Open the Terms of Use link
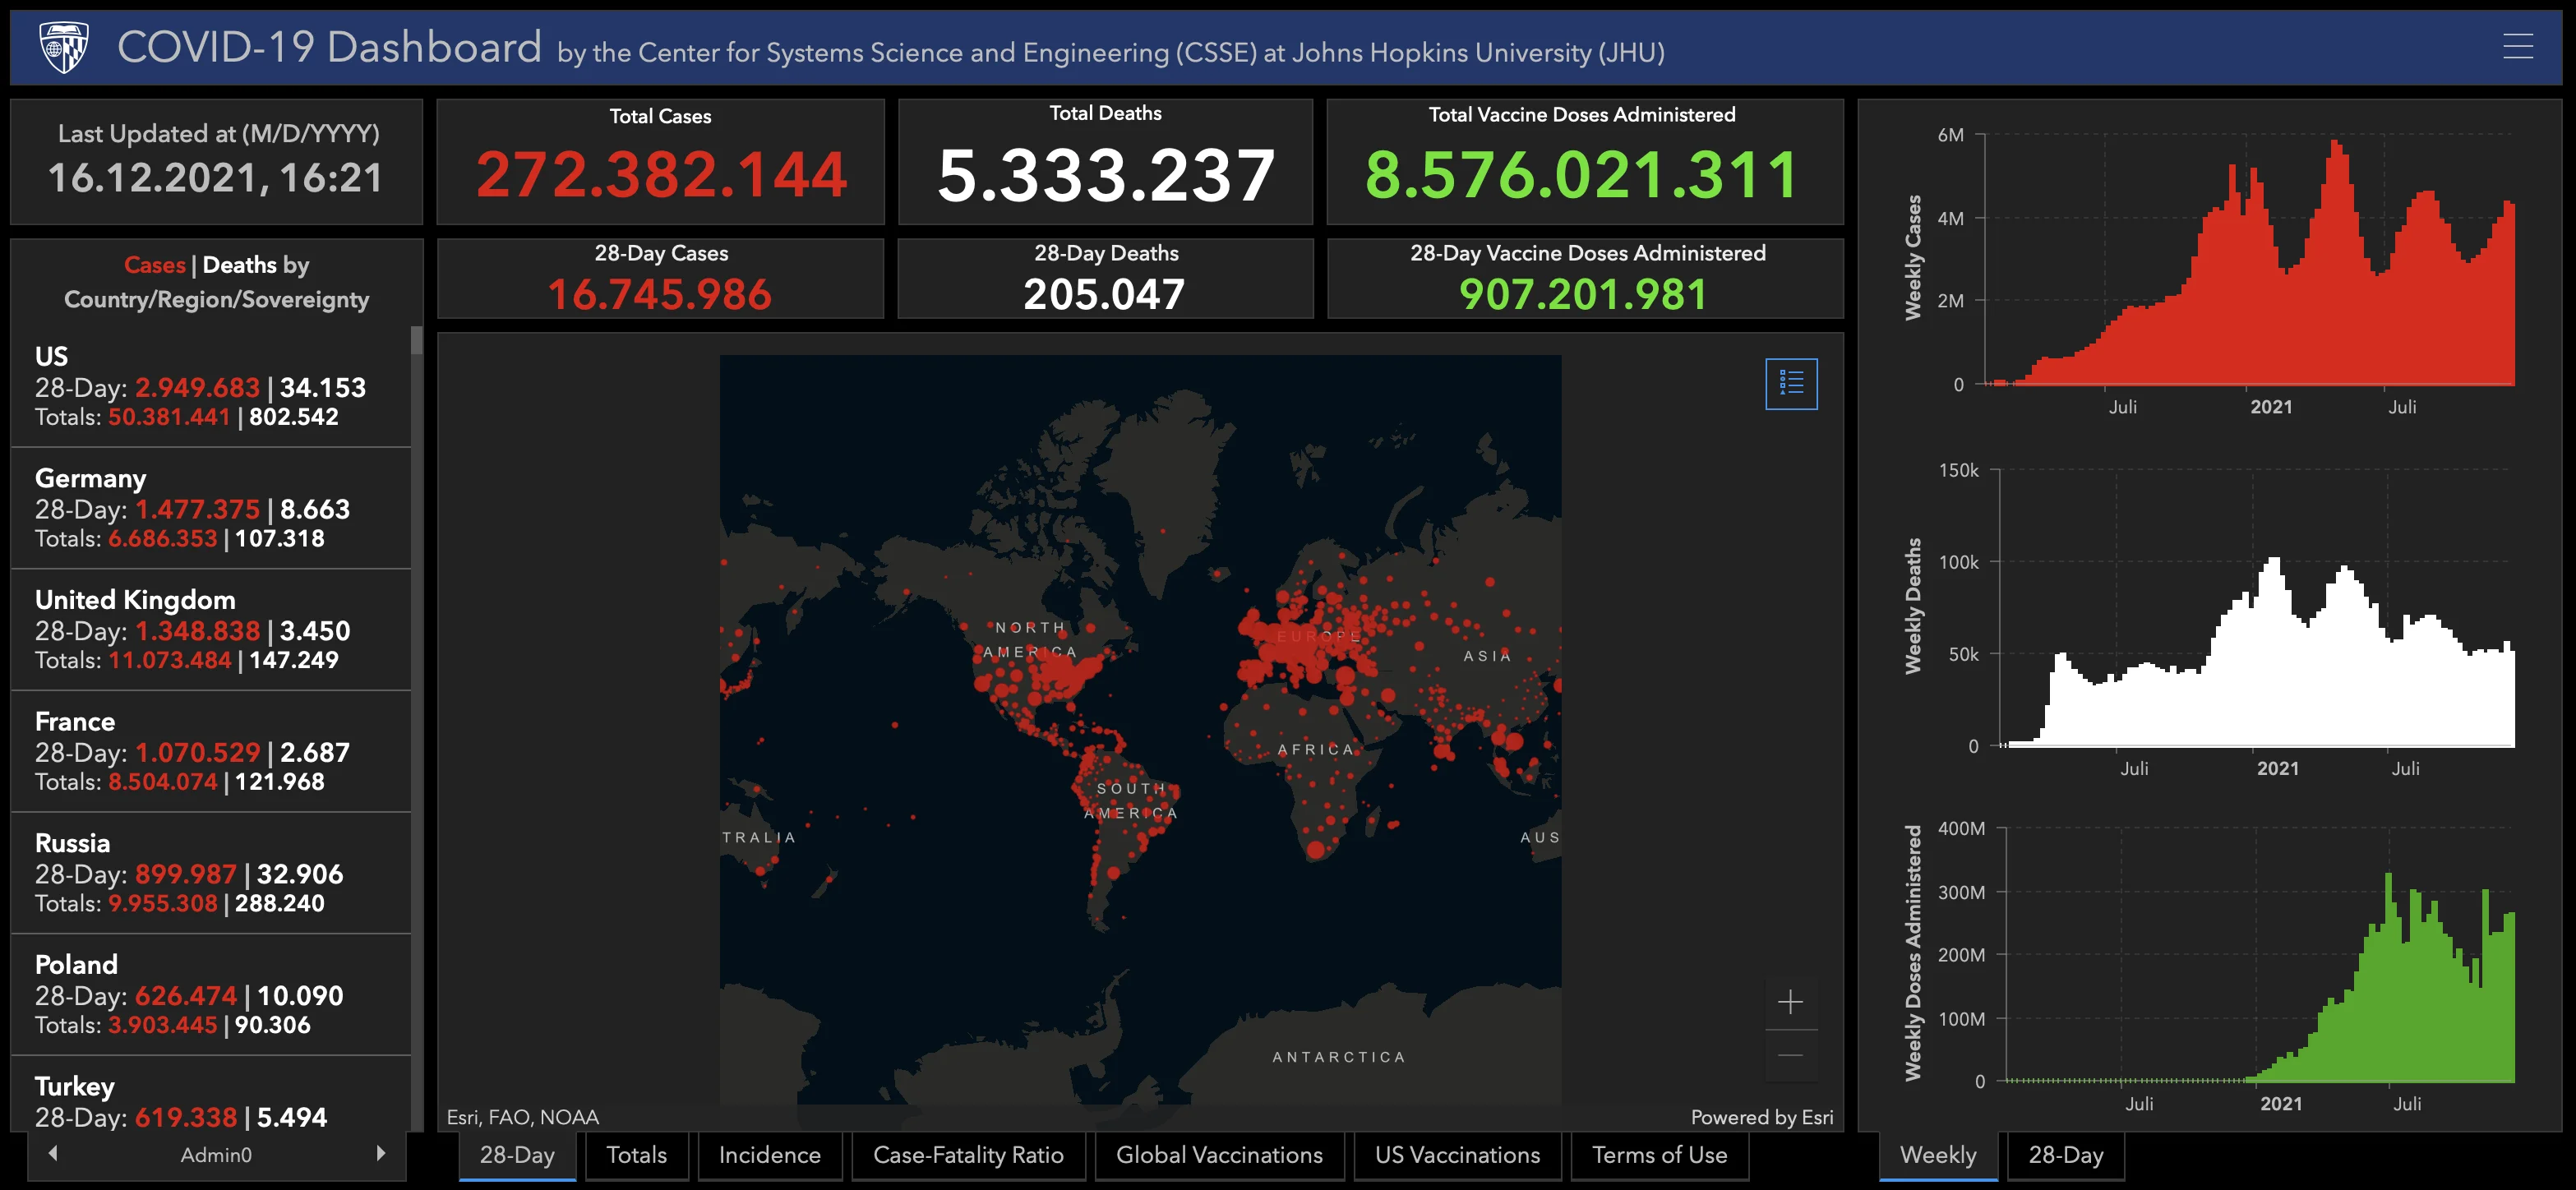Screen dimensions: 2576x1190 coord(1659,1155)
